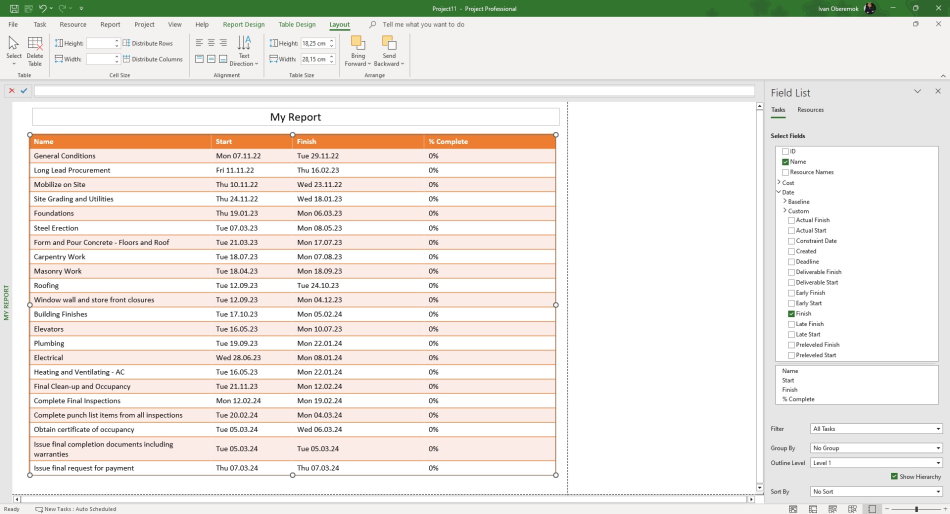The width and height of the screenshot is (950, 514).
Task: Open the Sort By dropdown
Action: 876,492
